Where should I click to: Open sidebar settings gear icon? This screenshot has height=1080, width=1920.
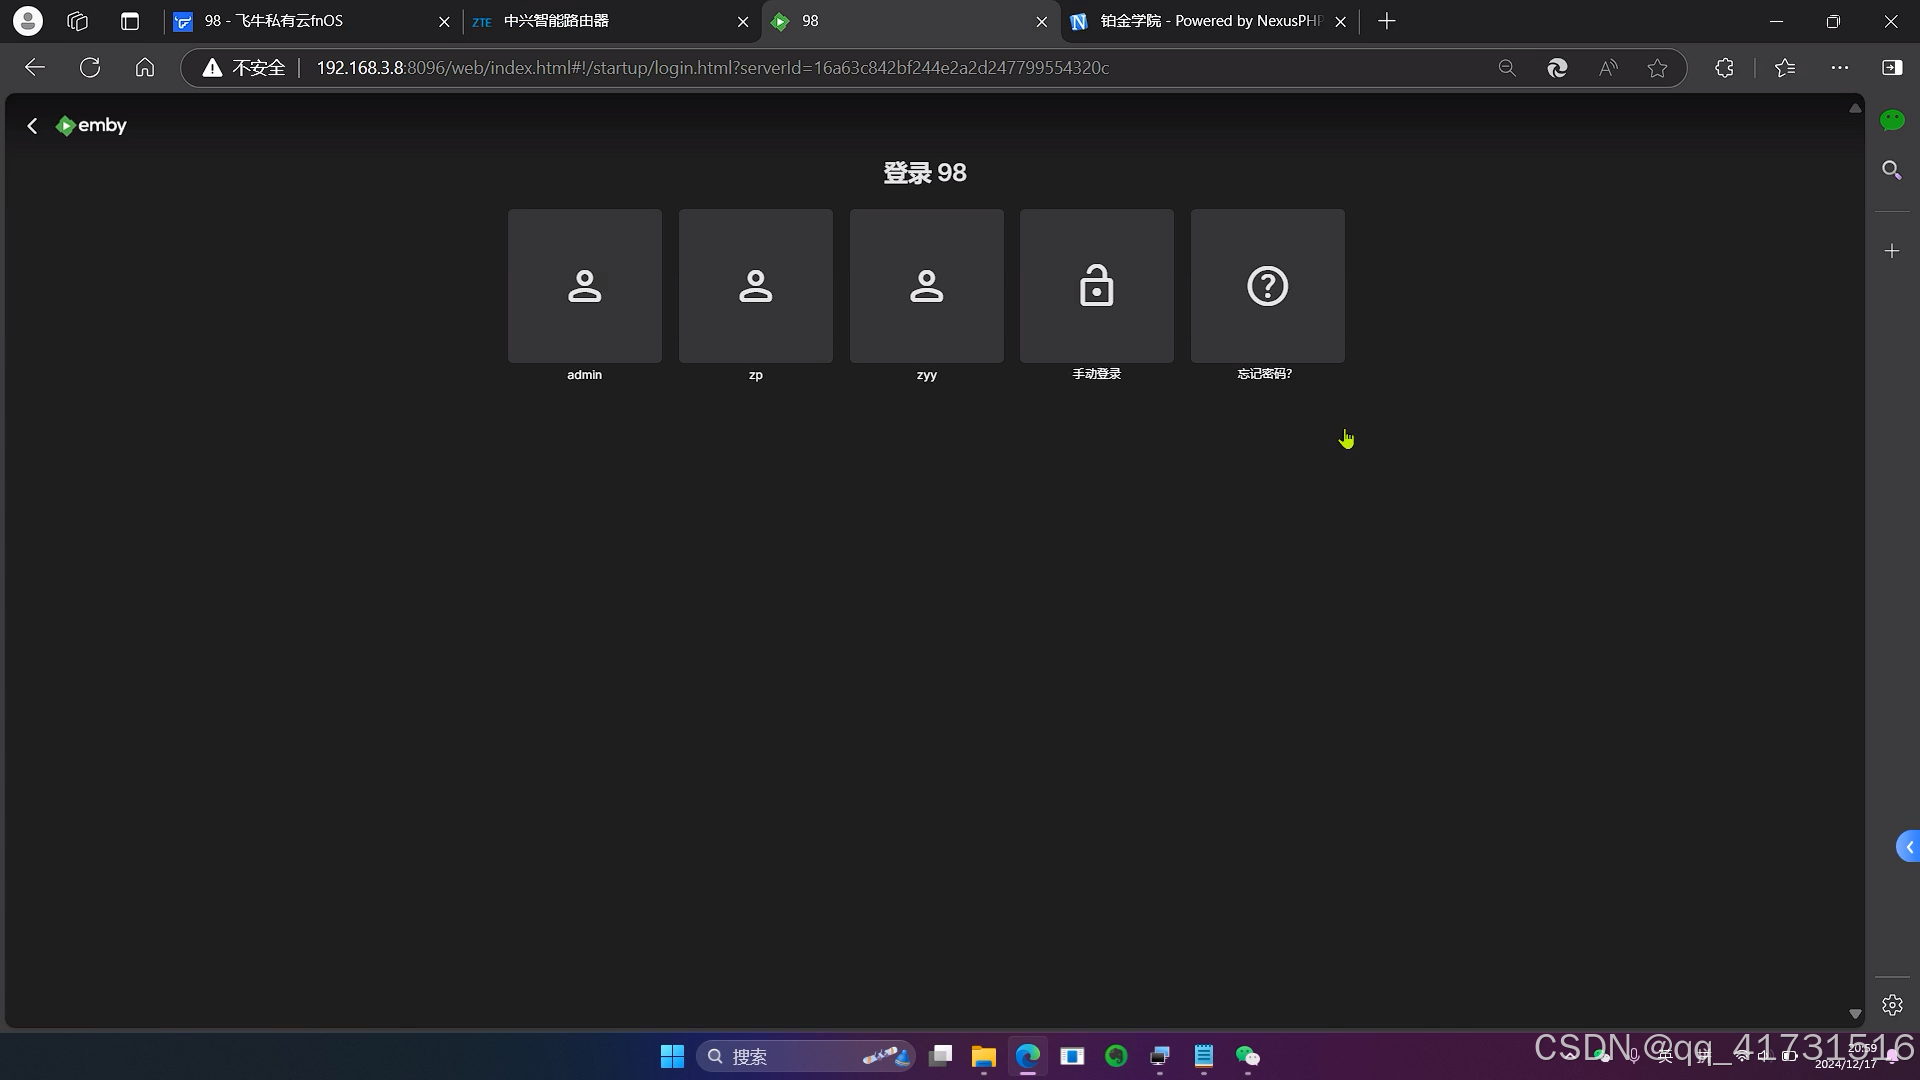click(1891, 1005)
